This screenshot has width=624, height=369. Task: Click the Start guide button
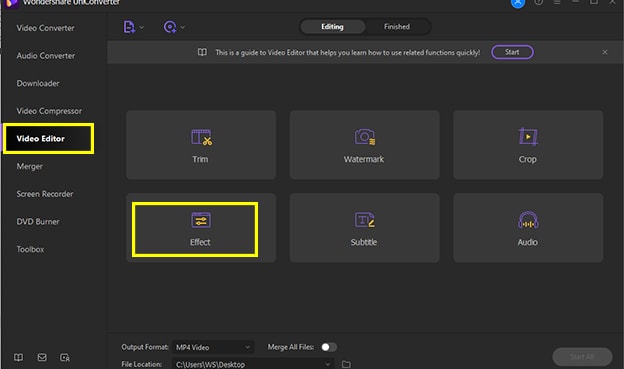(x=512, y=52)
